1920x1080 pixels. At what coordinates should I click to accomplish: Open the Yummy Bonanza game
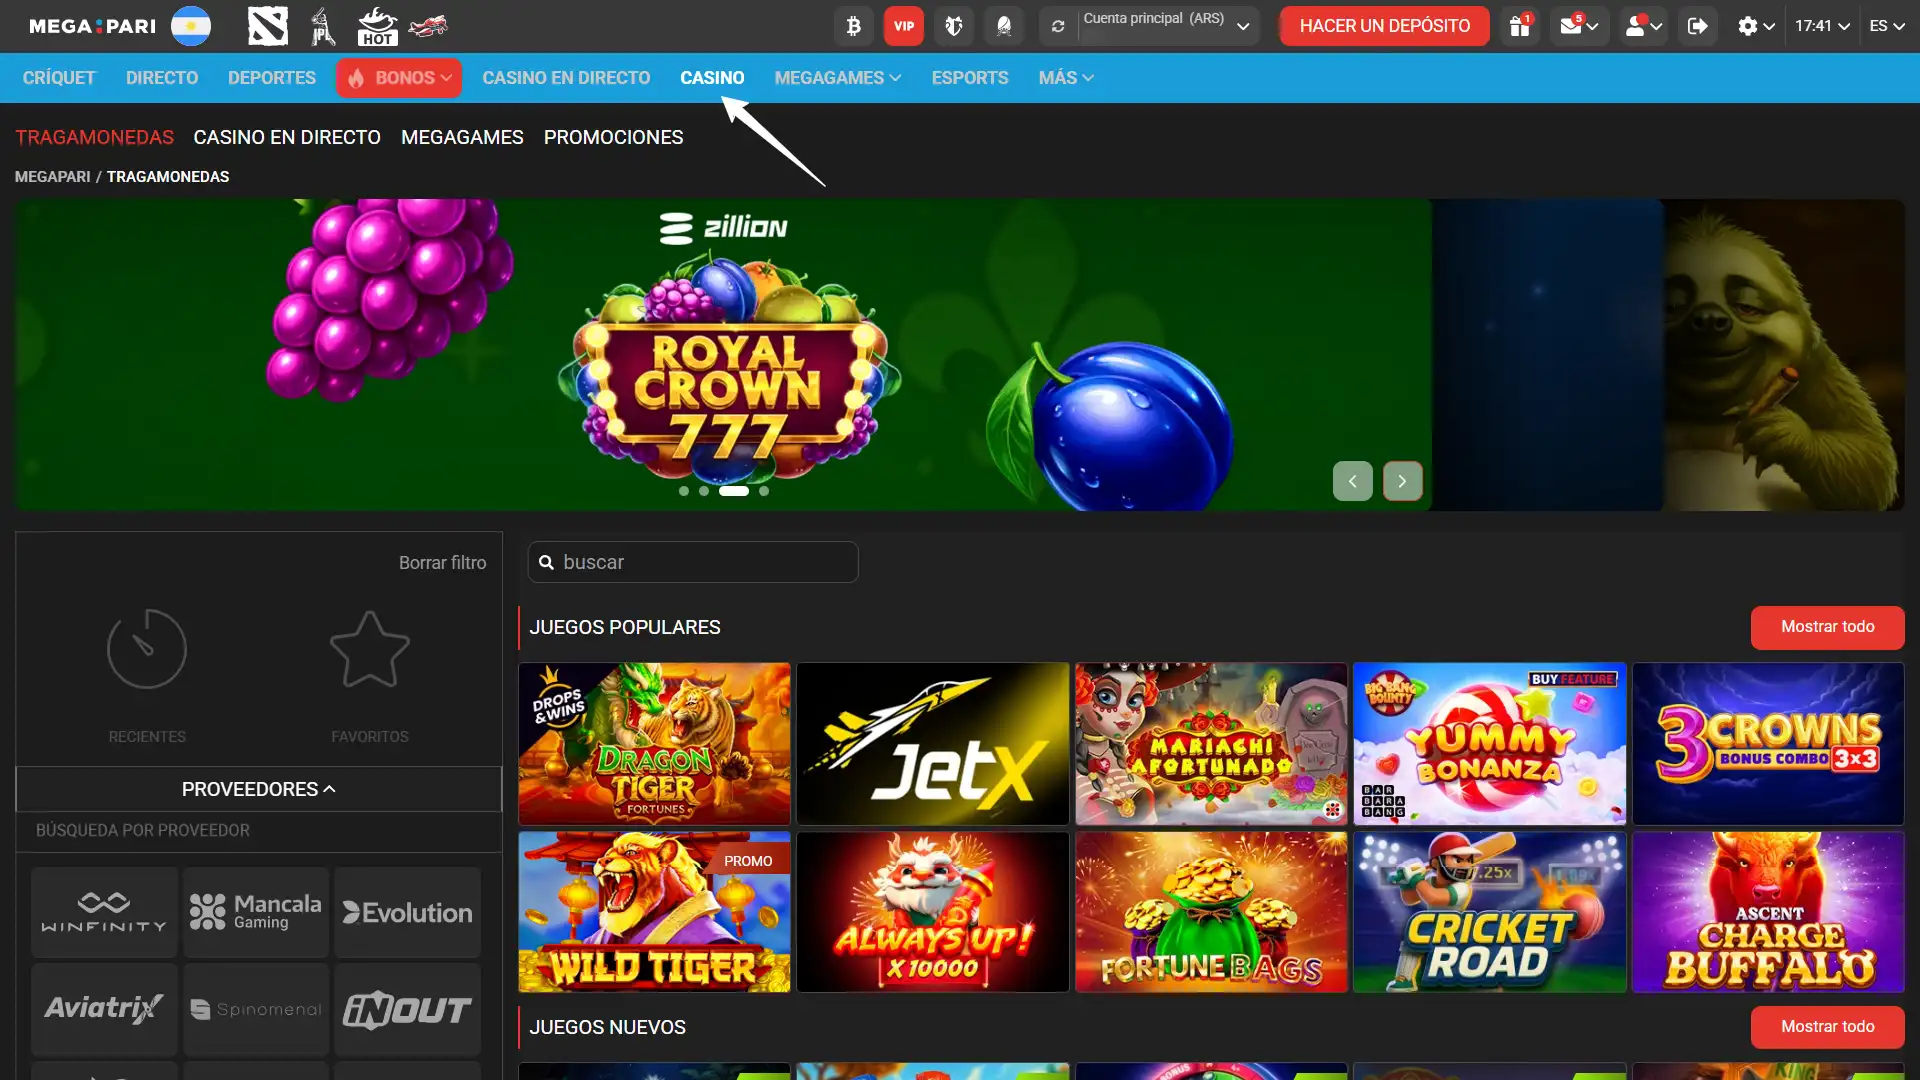(x=1489, y=744)
